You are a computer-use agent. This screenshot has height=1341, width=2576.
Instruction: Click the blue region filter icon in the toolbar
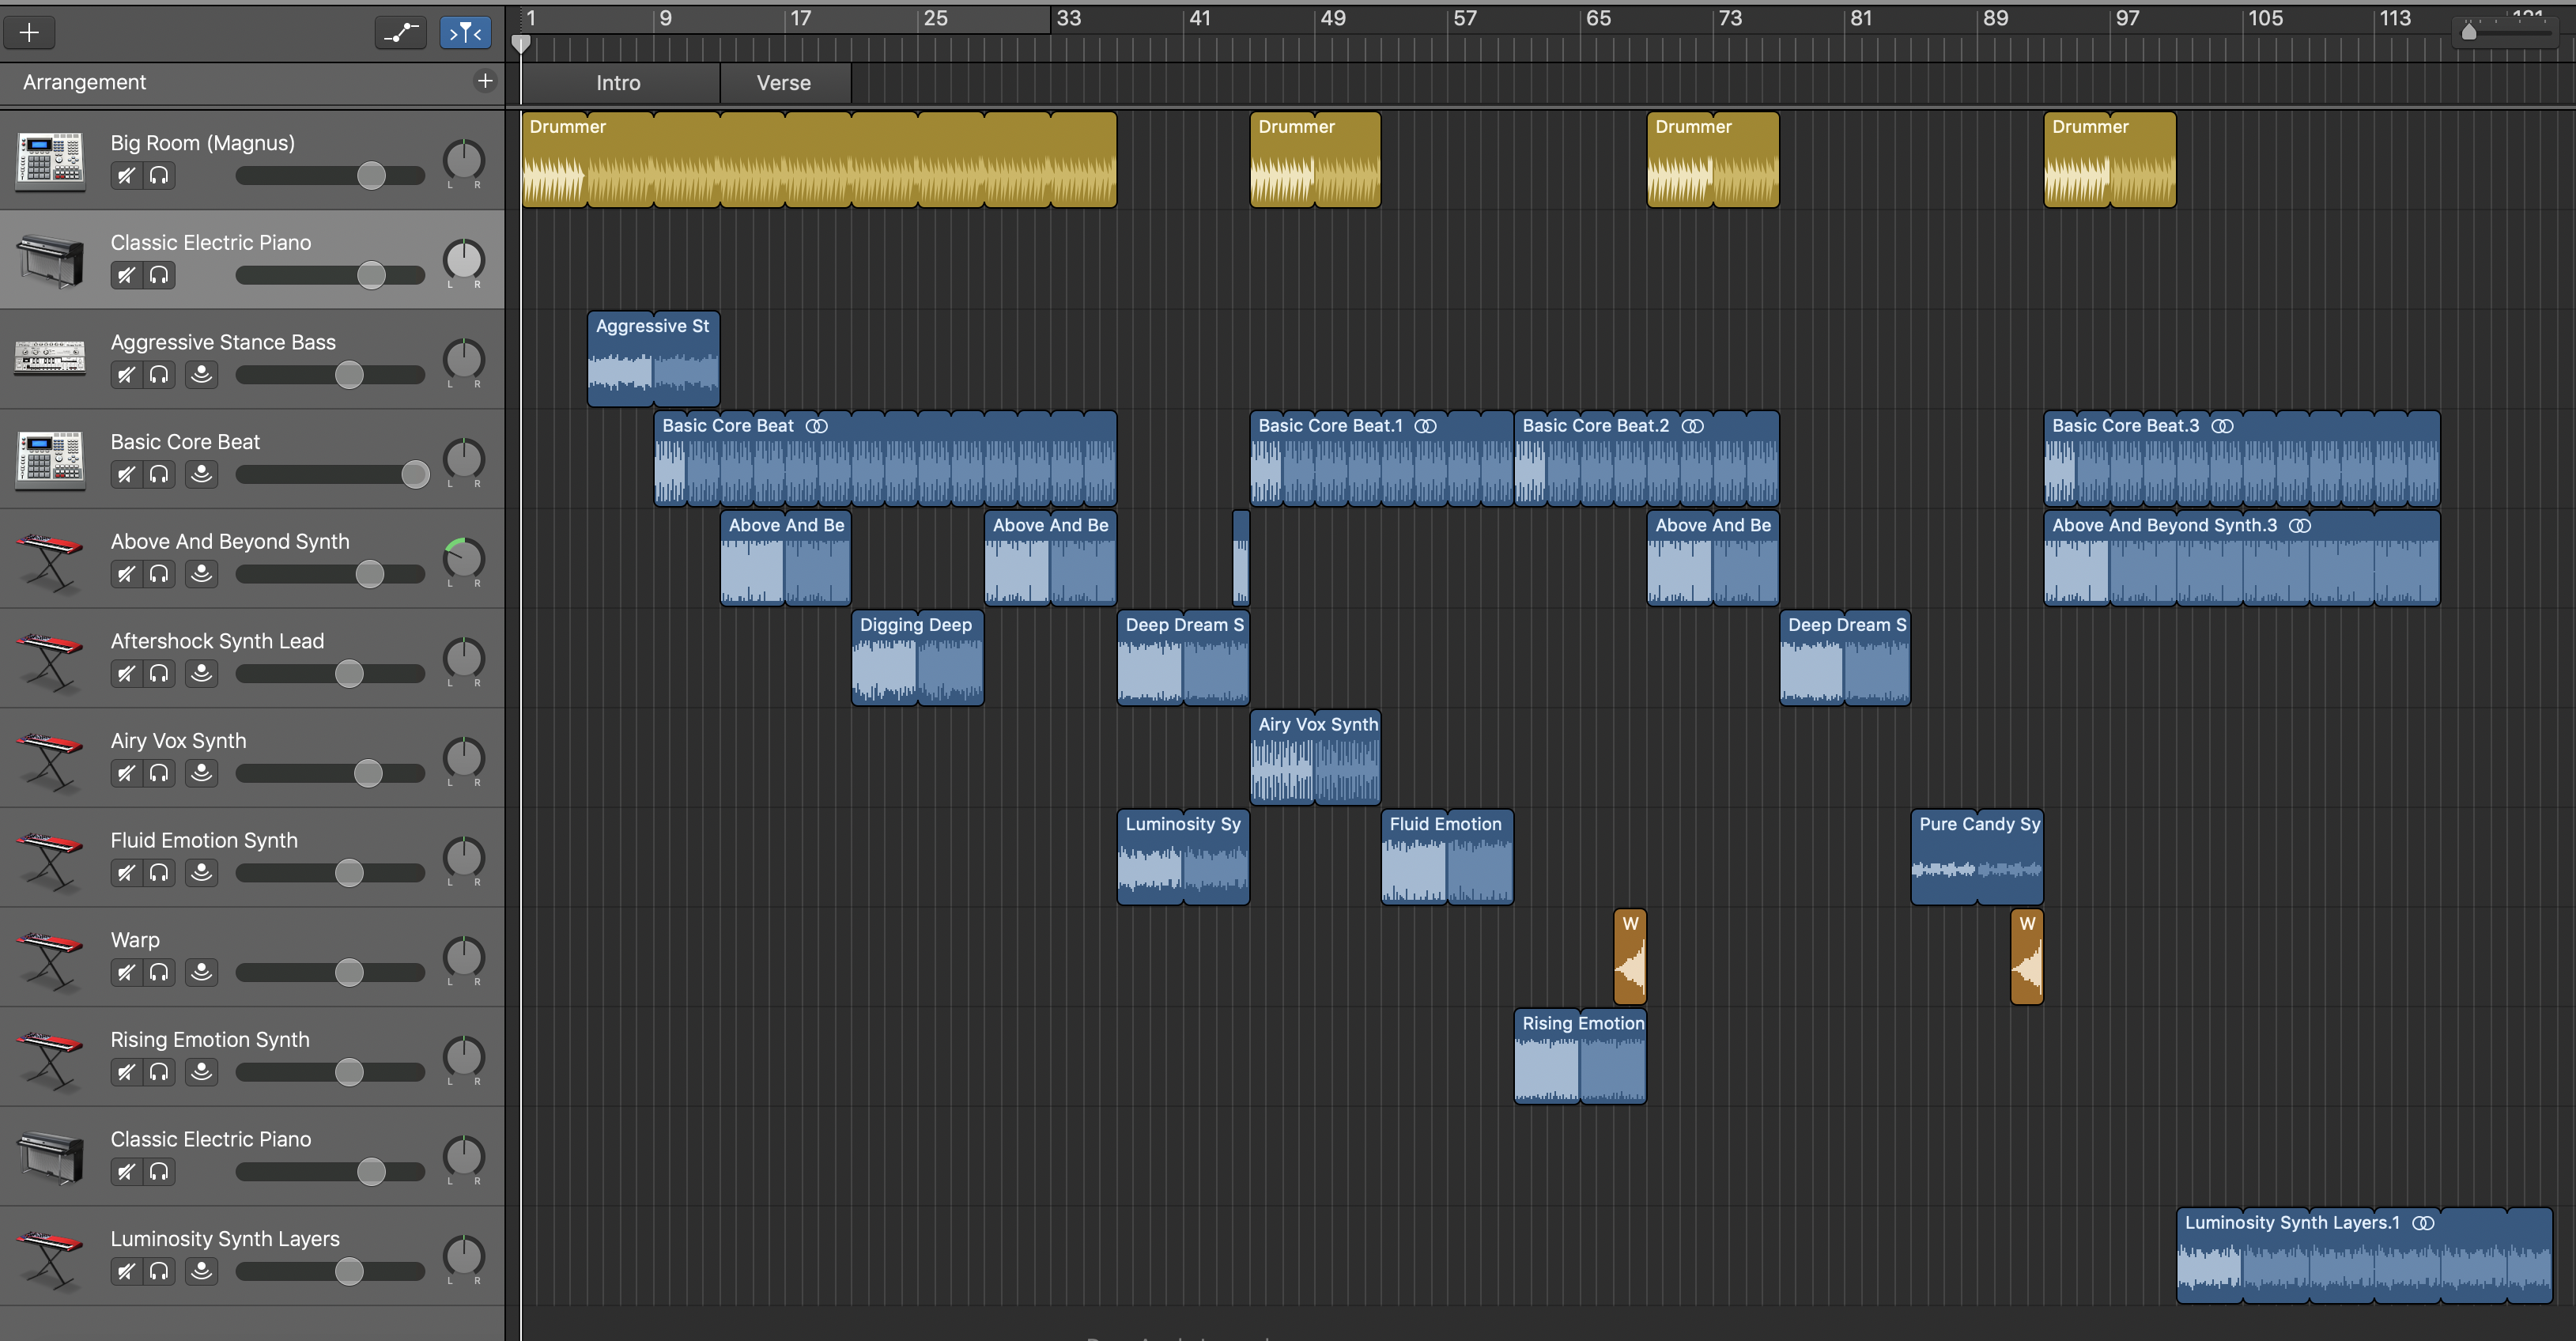click(464, 32)
